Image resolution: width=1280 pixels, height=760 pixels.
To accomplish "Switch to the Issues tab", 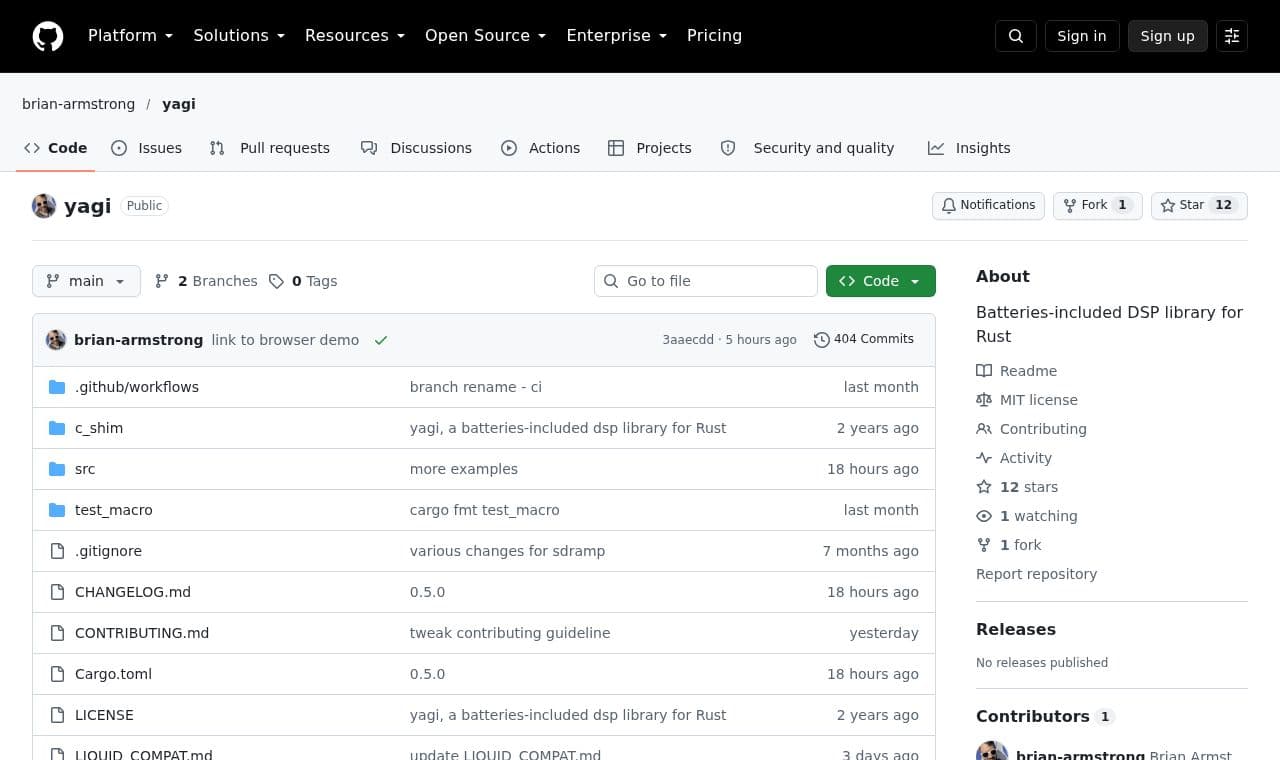I will 147,148.
